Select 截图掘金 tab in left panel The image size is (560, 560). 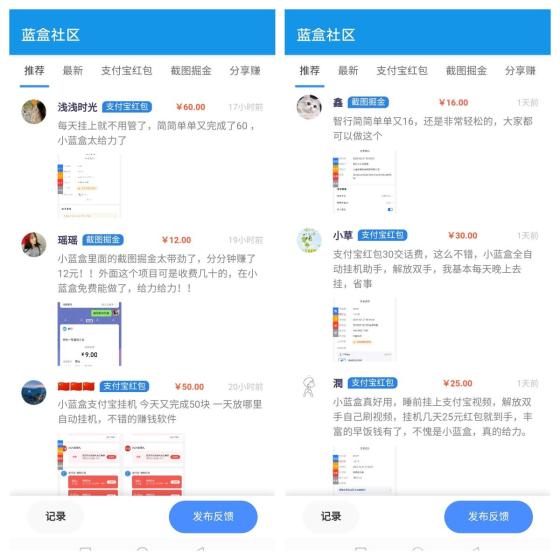(x=191, y=71)
